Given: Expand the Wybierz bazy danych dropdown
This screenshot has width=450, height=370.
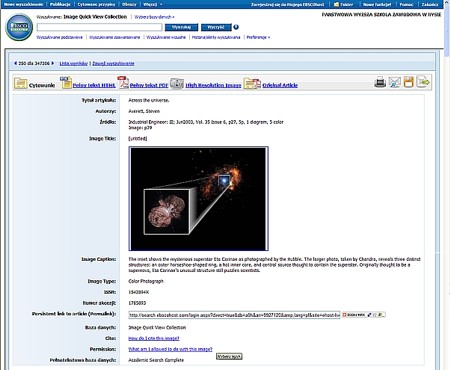Looking at the screenshot, I should pyautogui.click(x=154, y=17).
